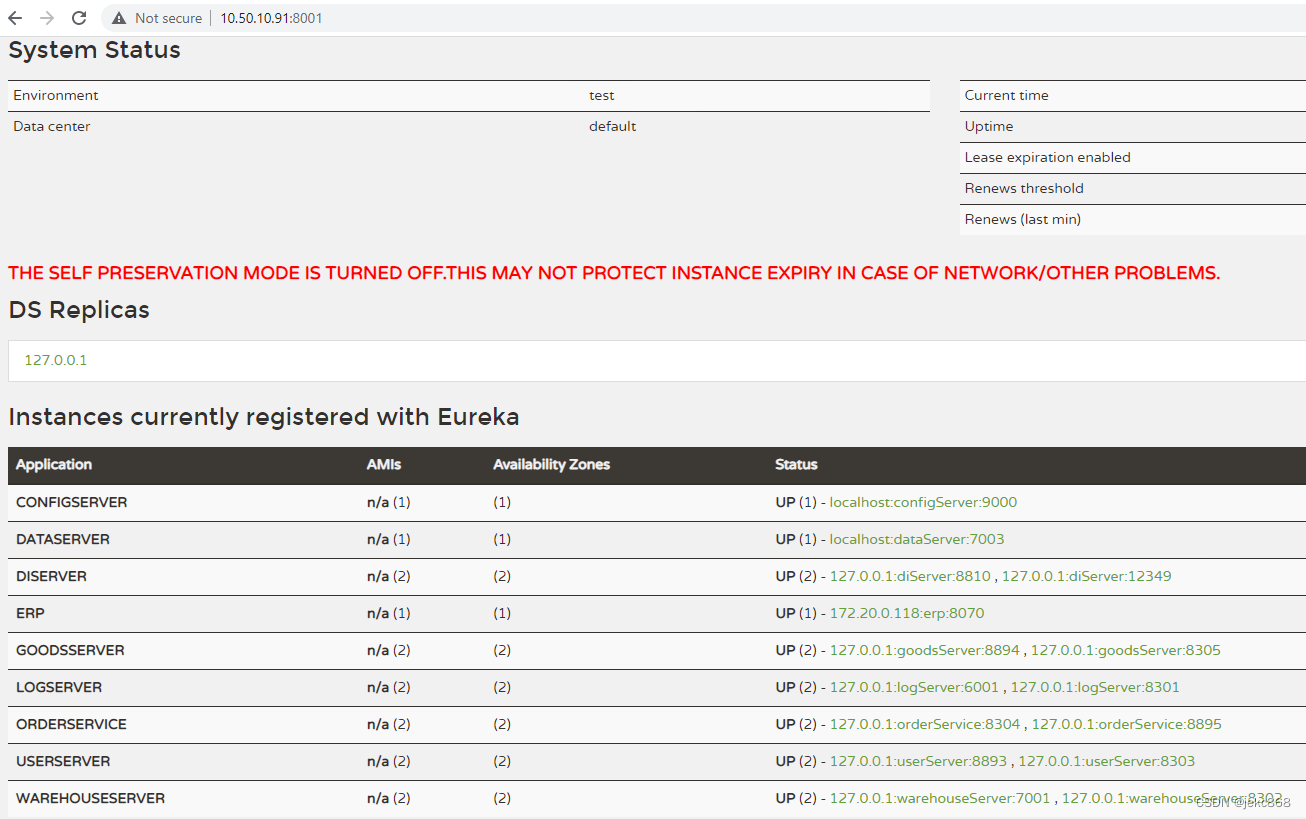
Task: Click the red self preservation mode warning
Action: pos(614,273)
